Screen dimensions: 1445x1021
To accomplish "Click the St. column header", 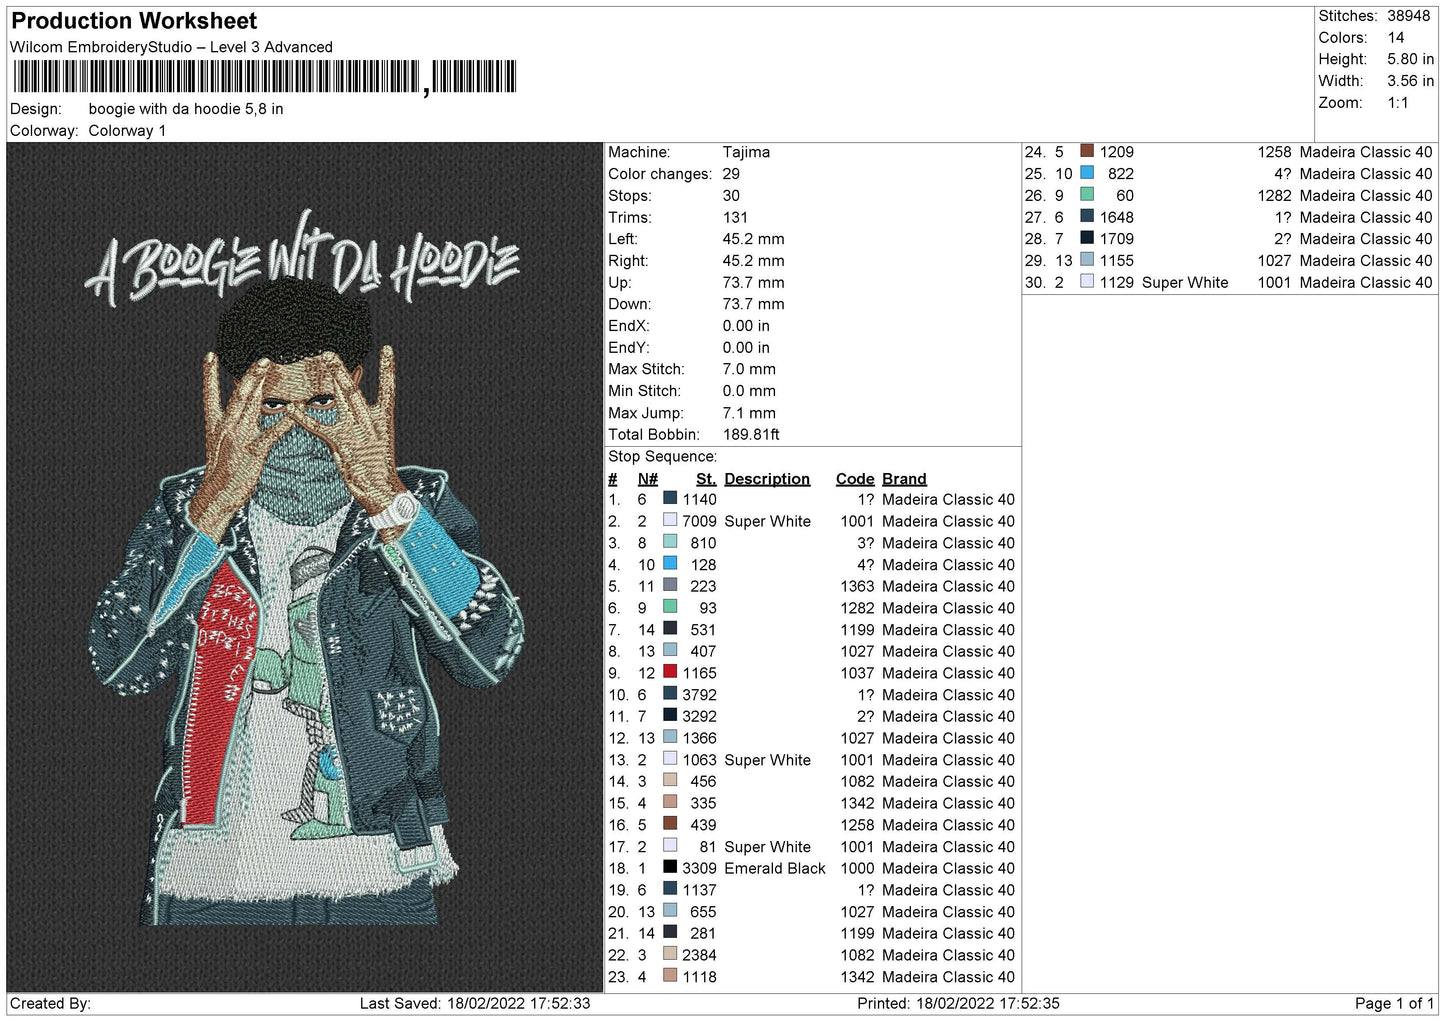I will point(706,479).
